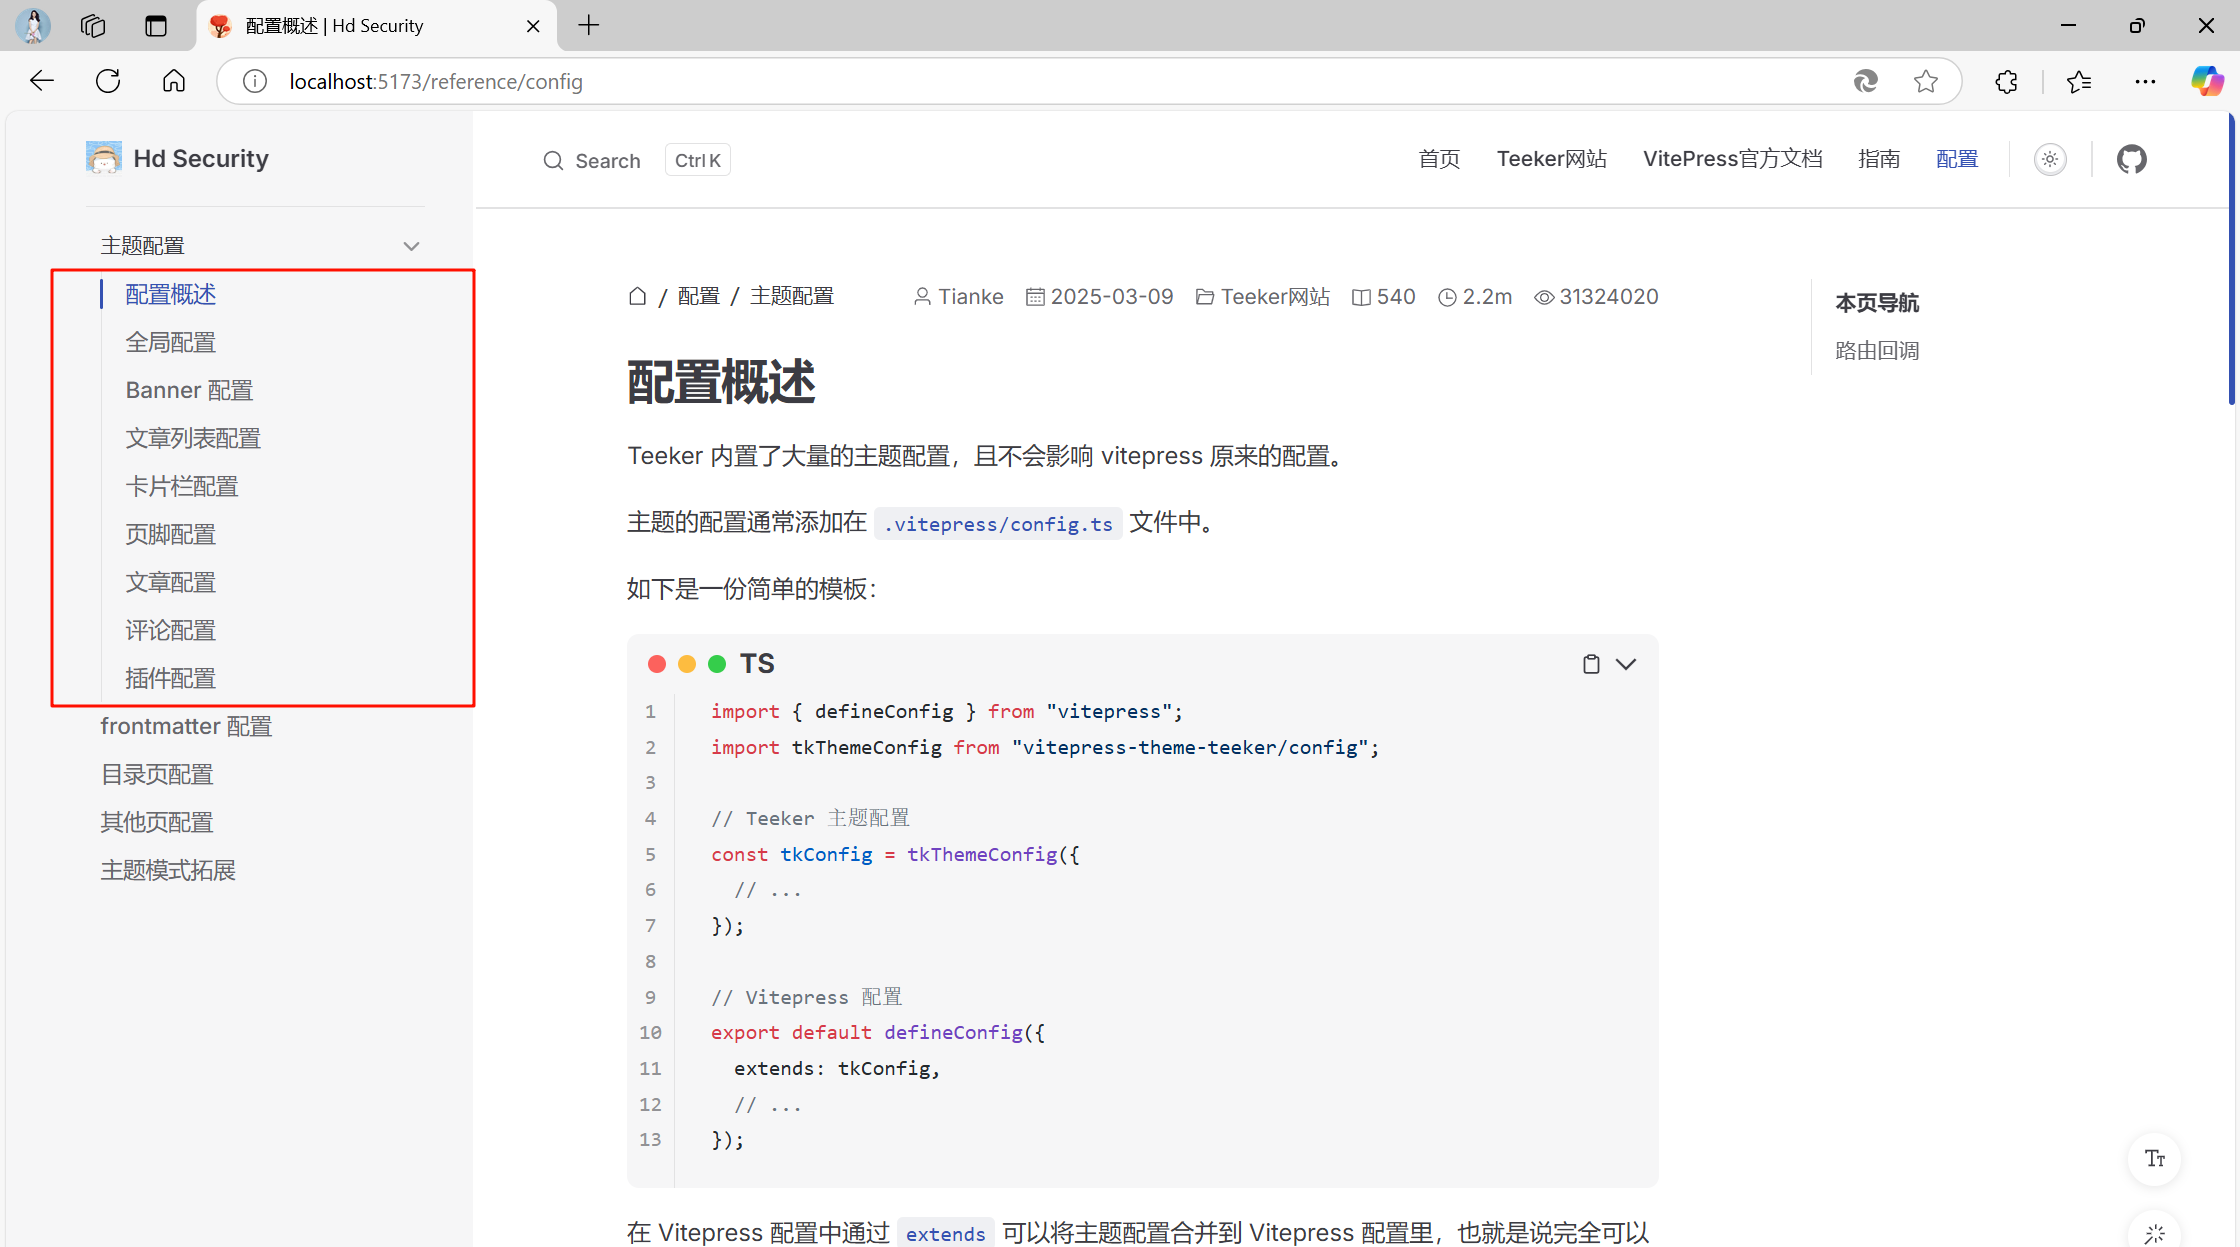This screenshot has height=1247, width=2240.
Task: Click the Hd Security logo image
Action: pyautogui.click(x=104, y=158)
